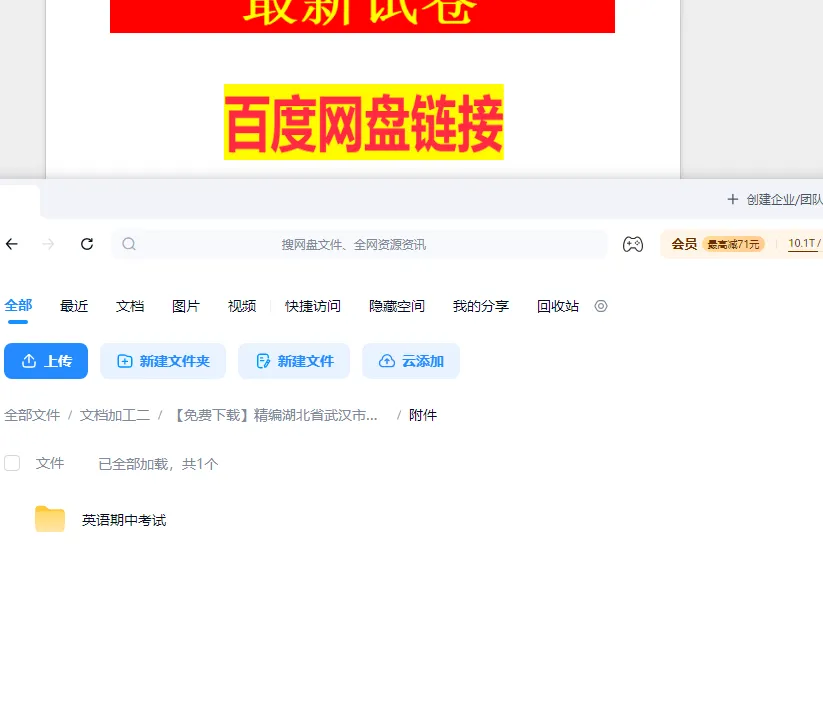Open the game controller icon
Image resolution: width=823 pixels, height=713 pixels.
pyautogui.click(x=633, y=244)
